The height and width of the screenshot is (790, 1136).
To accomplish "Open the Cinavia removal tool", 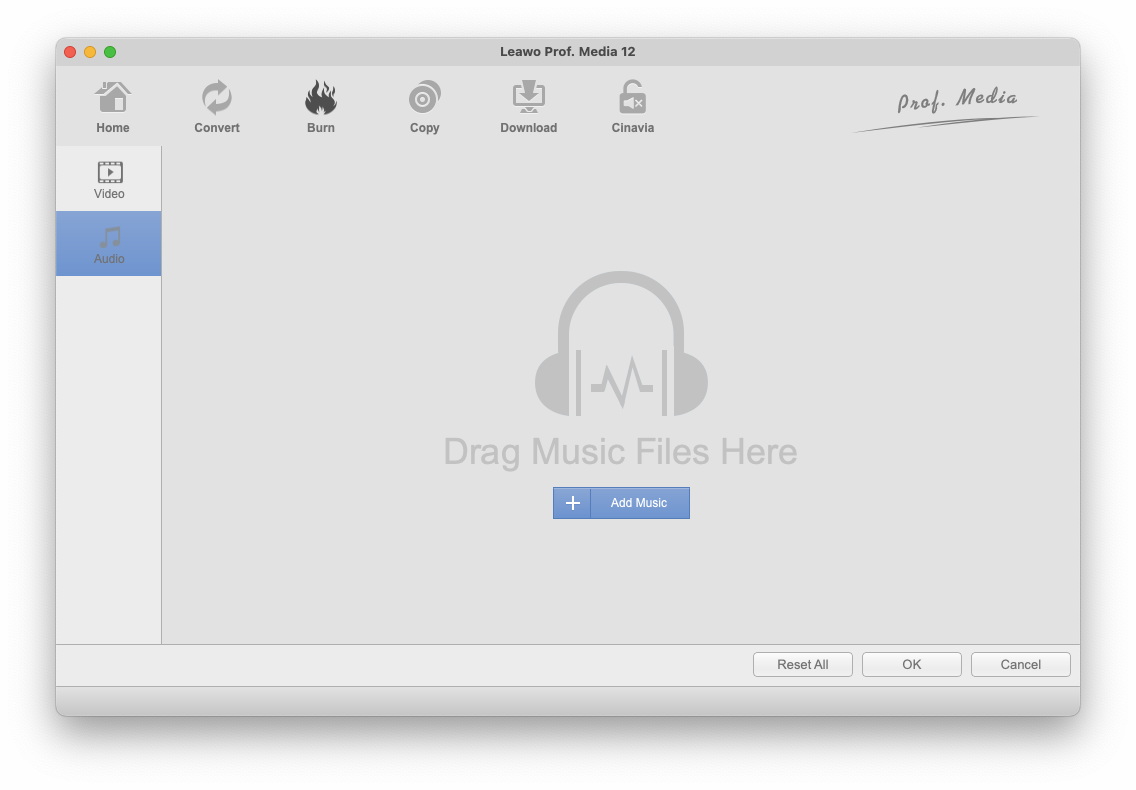I will tap(632, 107).
